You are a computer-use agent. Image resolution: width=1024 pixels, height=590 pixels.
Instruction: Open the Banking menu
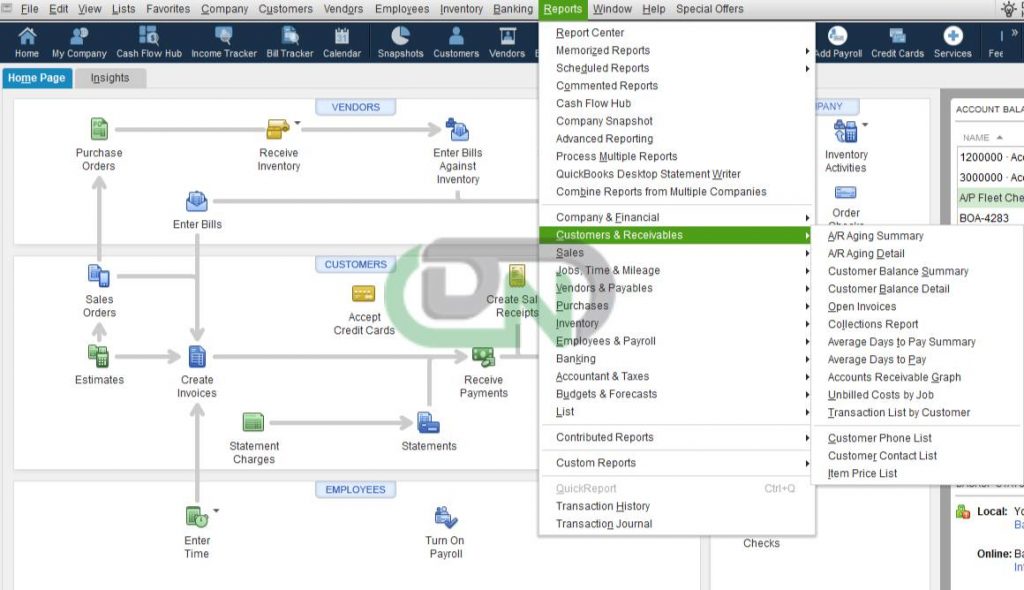point(513,9)
